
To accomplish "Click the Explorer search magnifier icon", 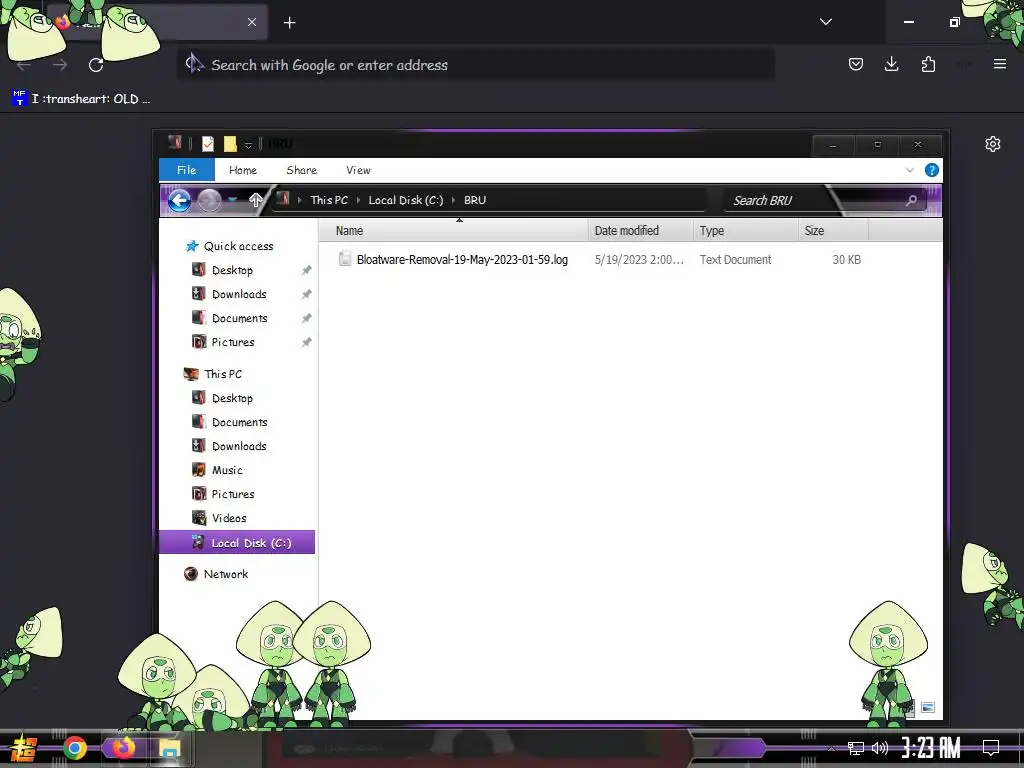I will [x=911, y=200].
